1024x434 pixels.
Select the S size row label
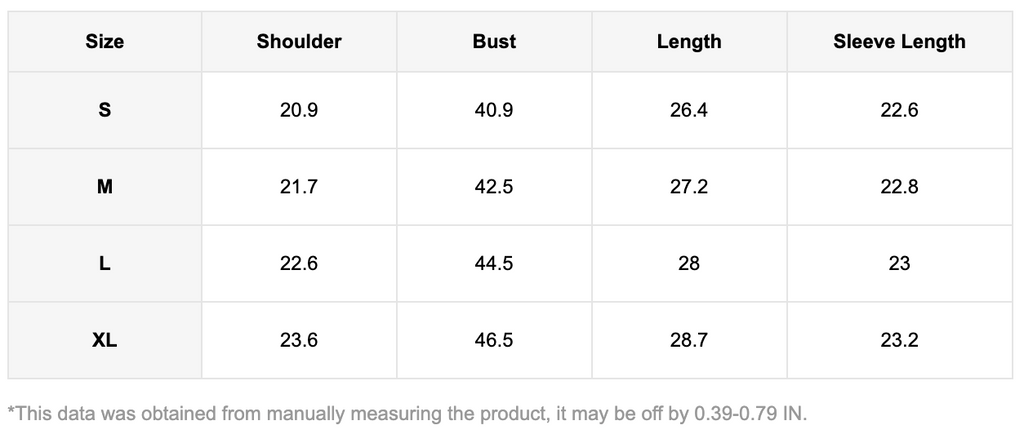(105, 110)
